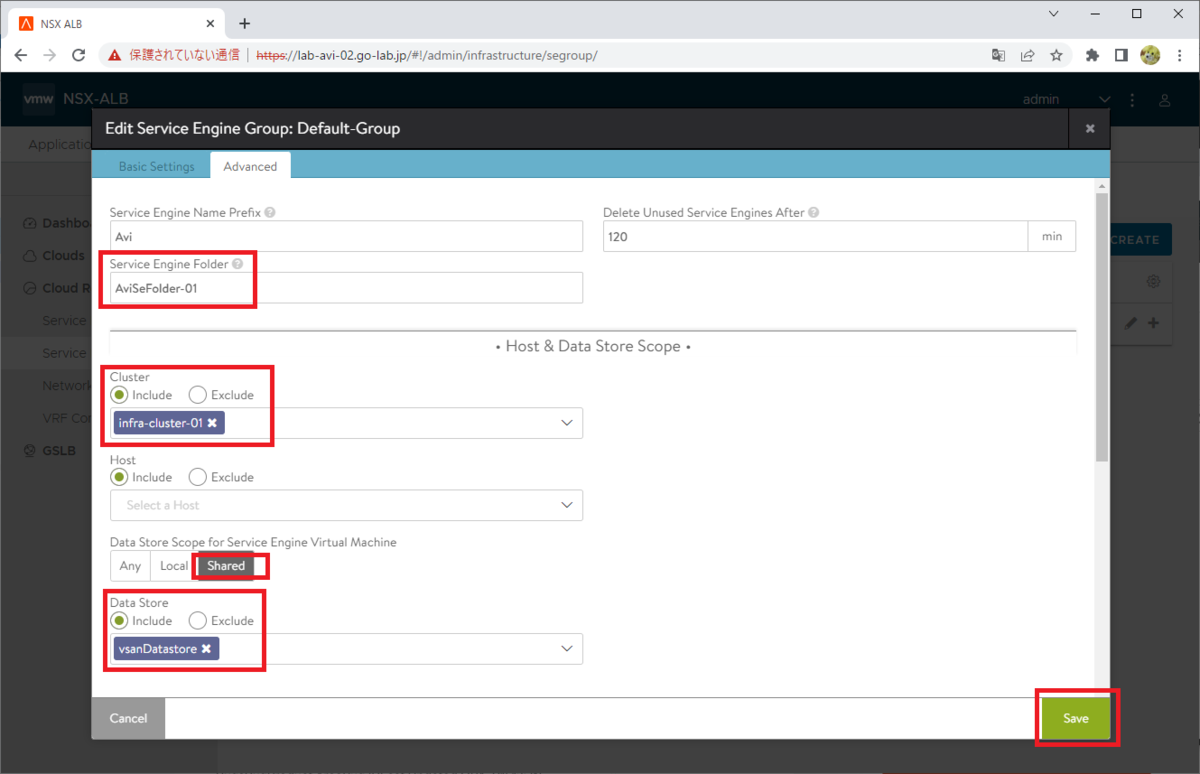Set data store scope to Local
This screenshot has width=1200, height=774.
[x=173, y=566]
